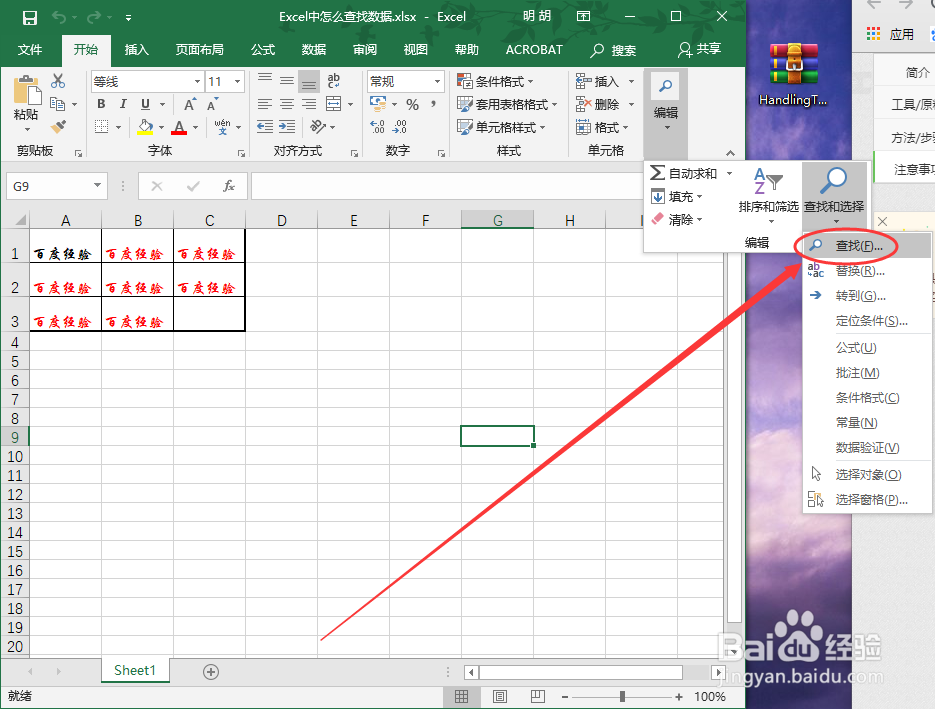Switch to Page Layout view icon
Screen dimensions: 935x709
point(500,696)
